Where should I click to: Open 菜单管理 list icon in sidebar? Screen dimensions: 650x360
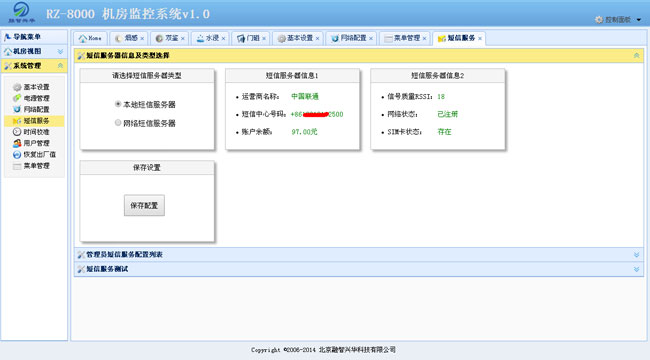tap(17, 166)
